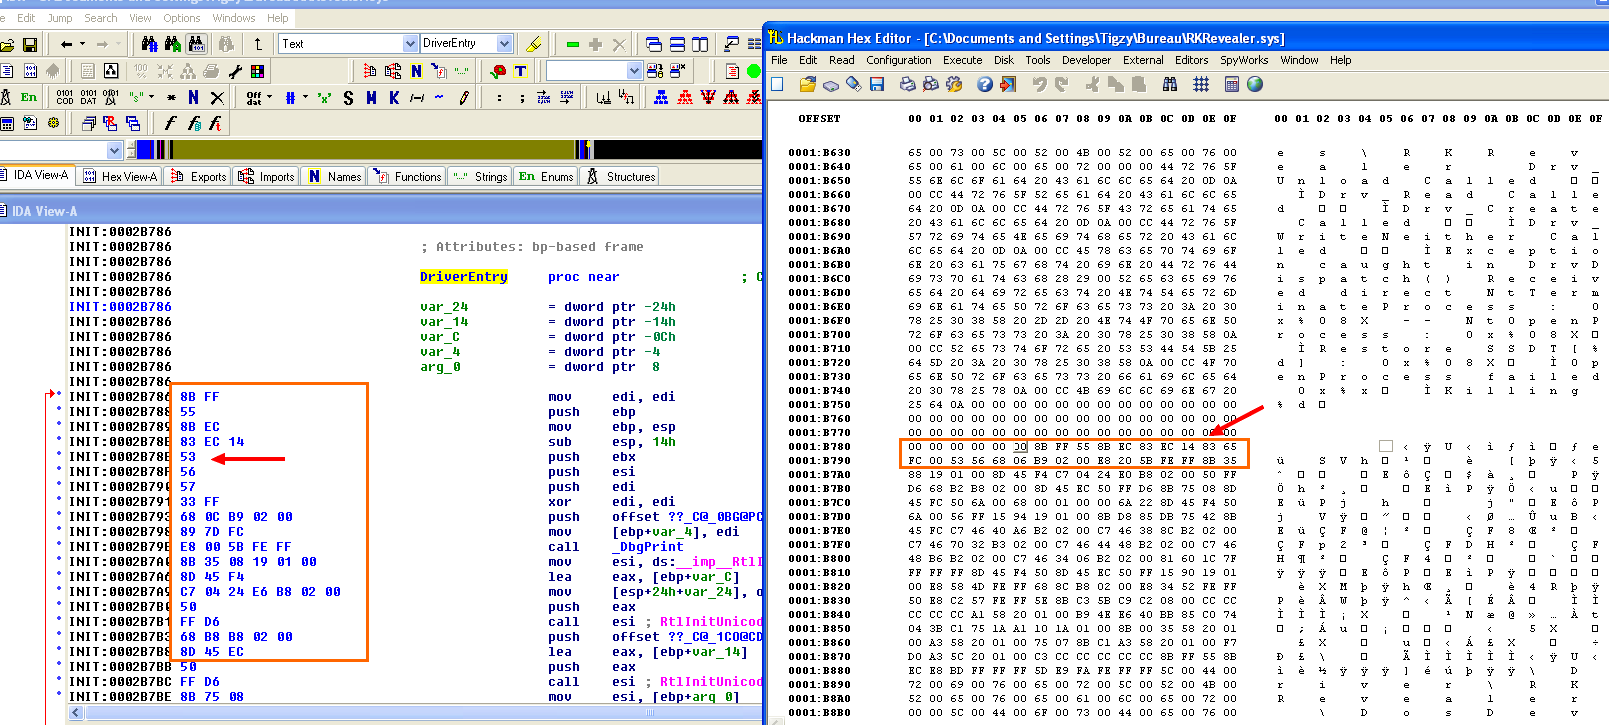The height and width of the screenshot is (725, 1609).
Task: Open the Jump menu in IDA
Action: tap(60, 18)
